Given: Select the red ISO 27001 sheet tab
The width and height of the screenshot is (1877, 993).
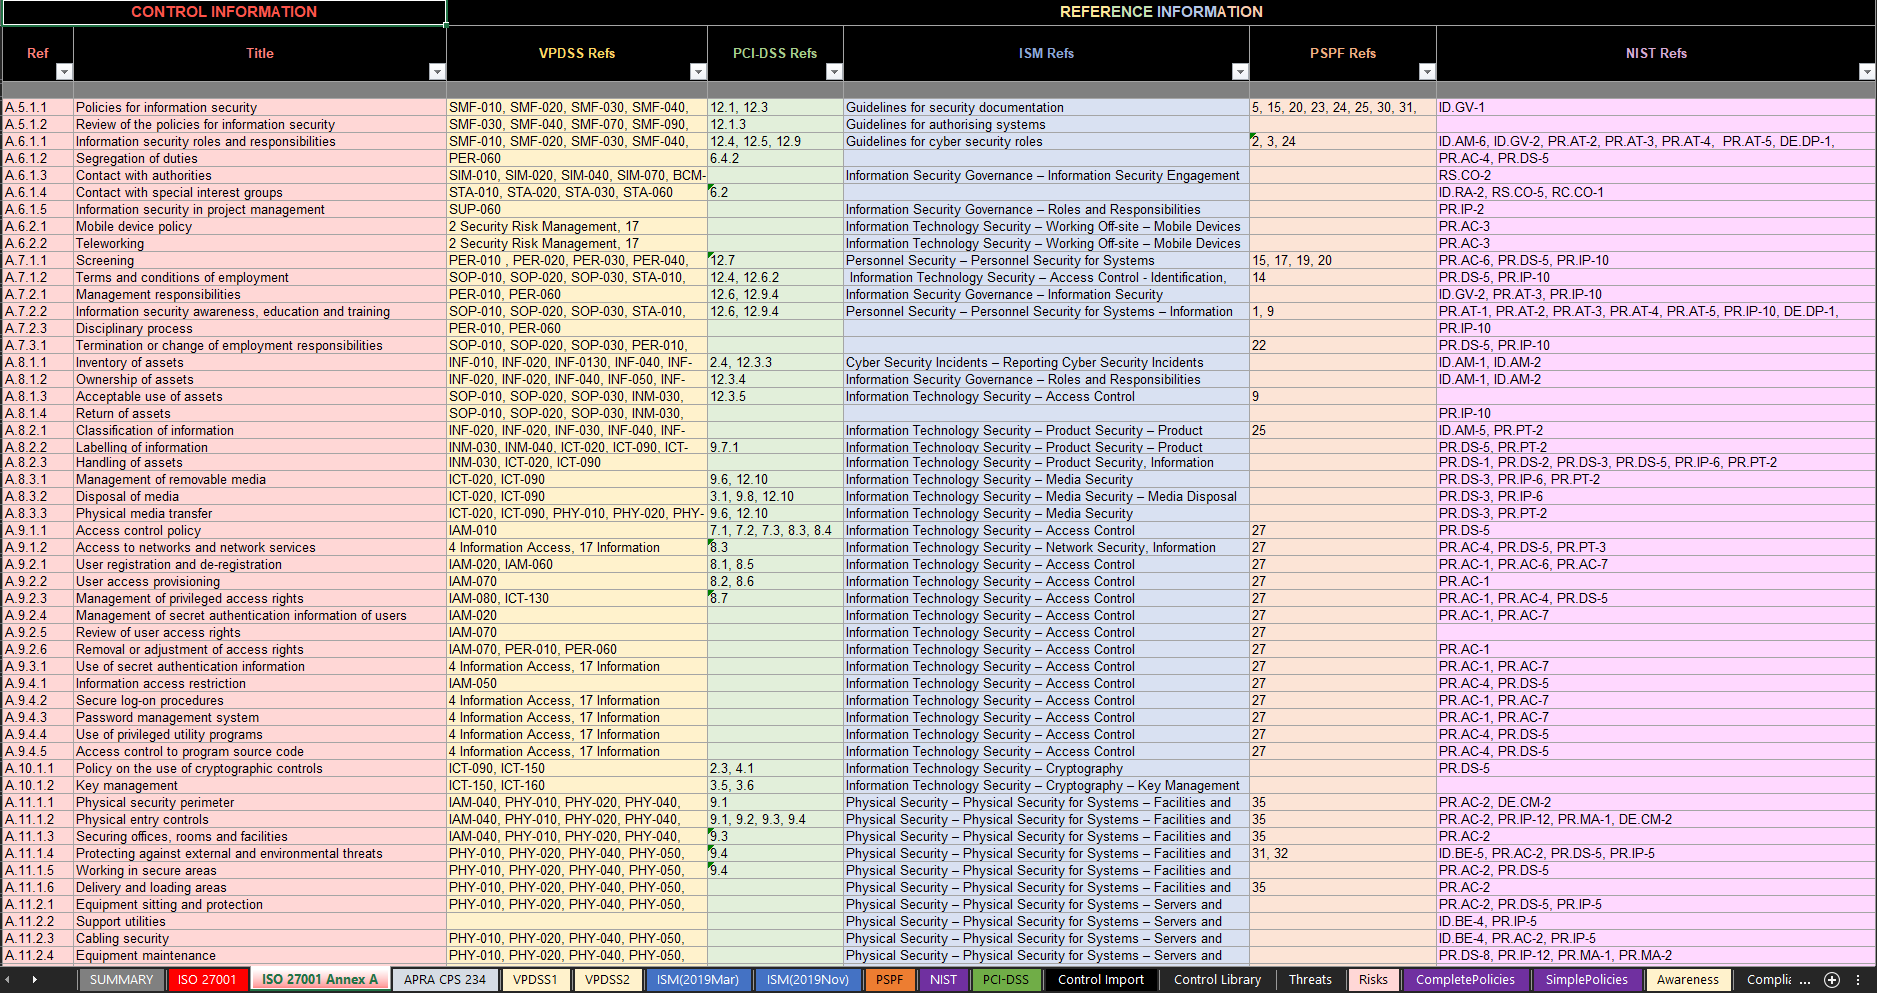Looking at the screenshot, I should click(x=207, y=980).
